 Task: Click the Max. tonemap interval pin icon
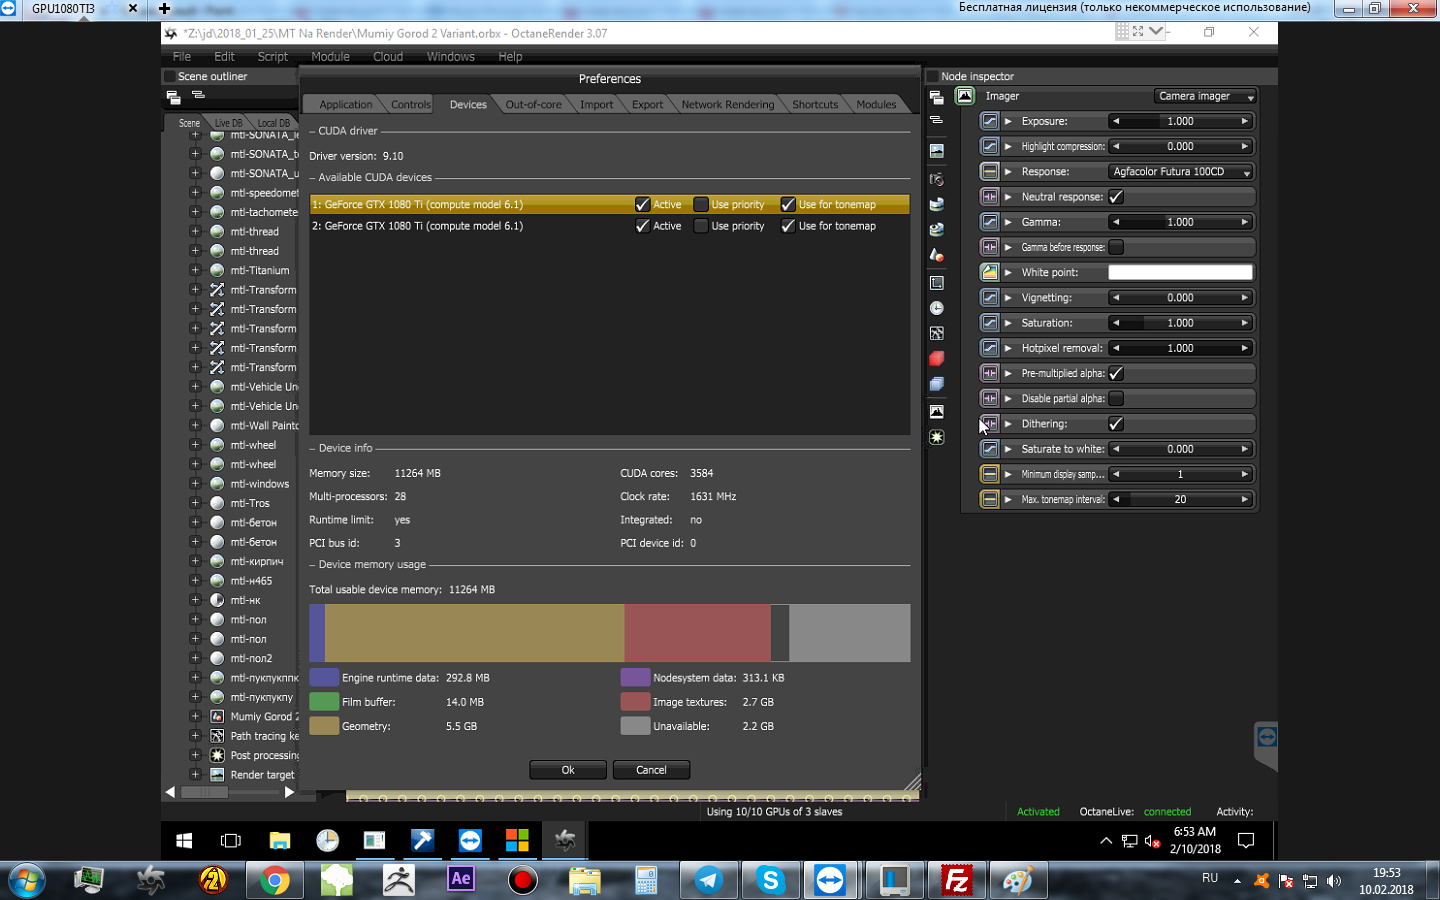coord(989,499)
